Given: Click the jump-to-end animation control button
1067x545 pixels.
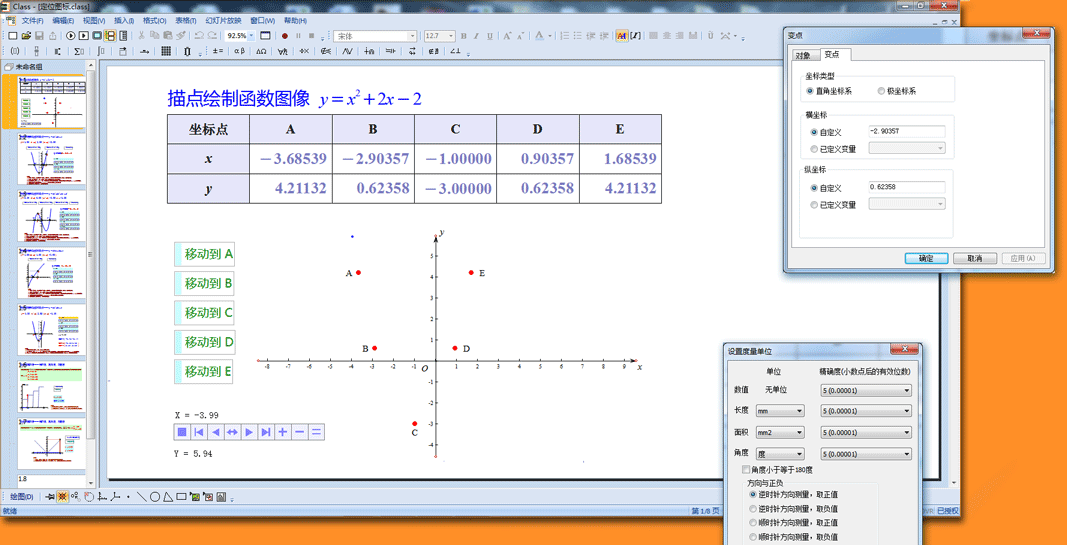Looking at the screenshot, I should coord(265,432).
